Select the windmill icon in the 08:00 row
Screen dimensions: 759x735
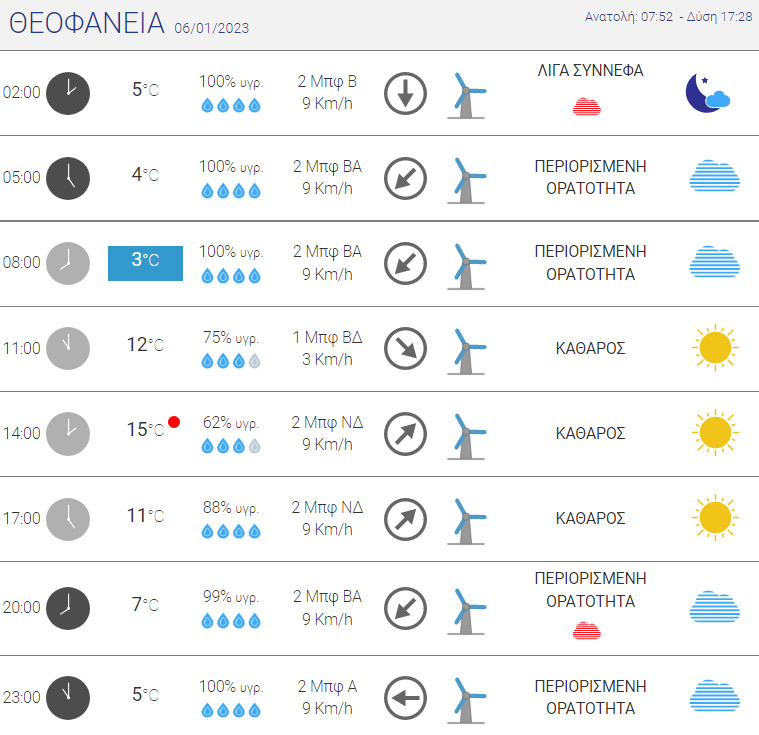click(x=466, y=266)
